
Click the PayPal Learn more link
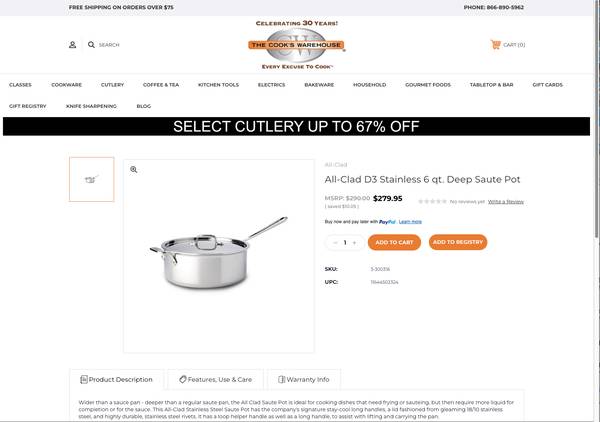point(410,222)
